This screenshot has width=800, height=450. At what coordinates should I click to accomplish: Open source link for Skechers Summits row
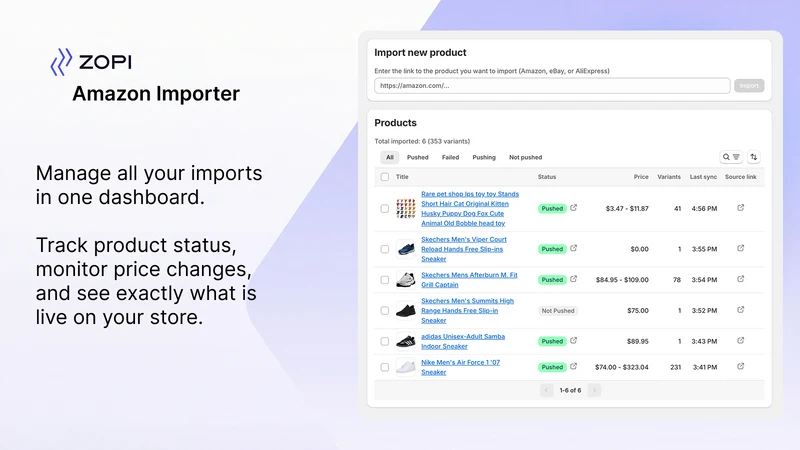[x=740, y=310]
